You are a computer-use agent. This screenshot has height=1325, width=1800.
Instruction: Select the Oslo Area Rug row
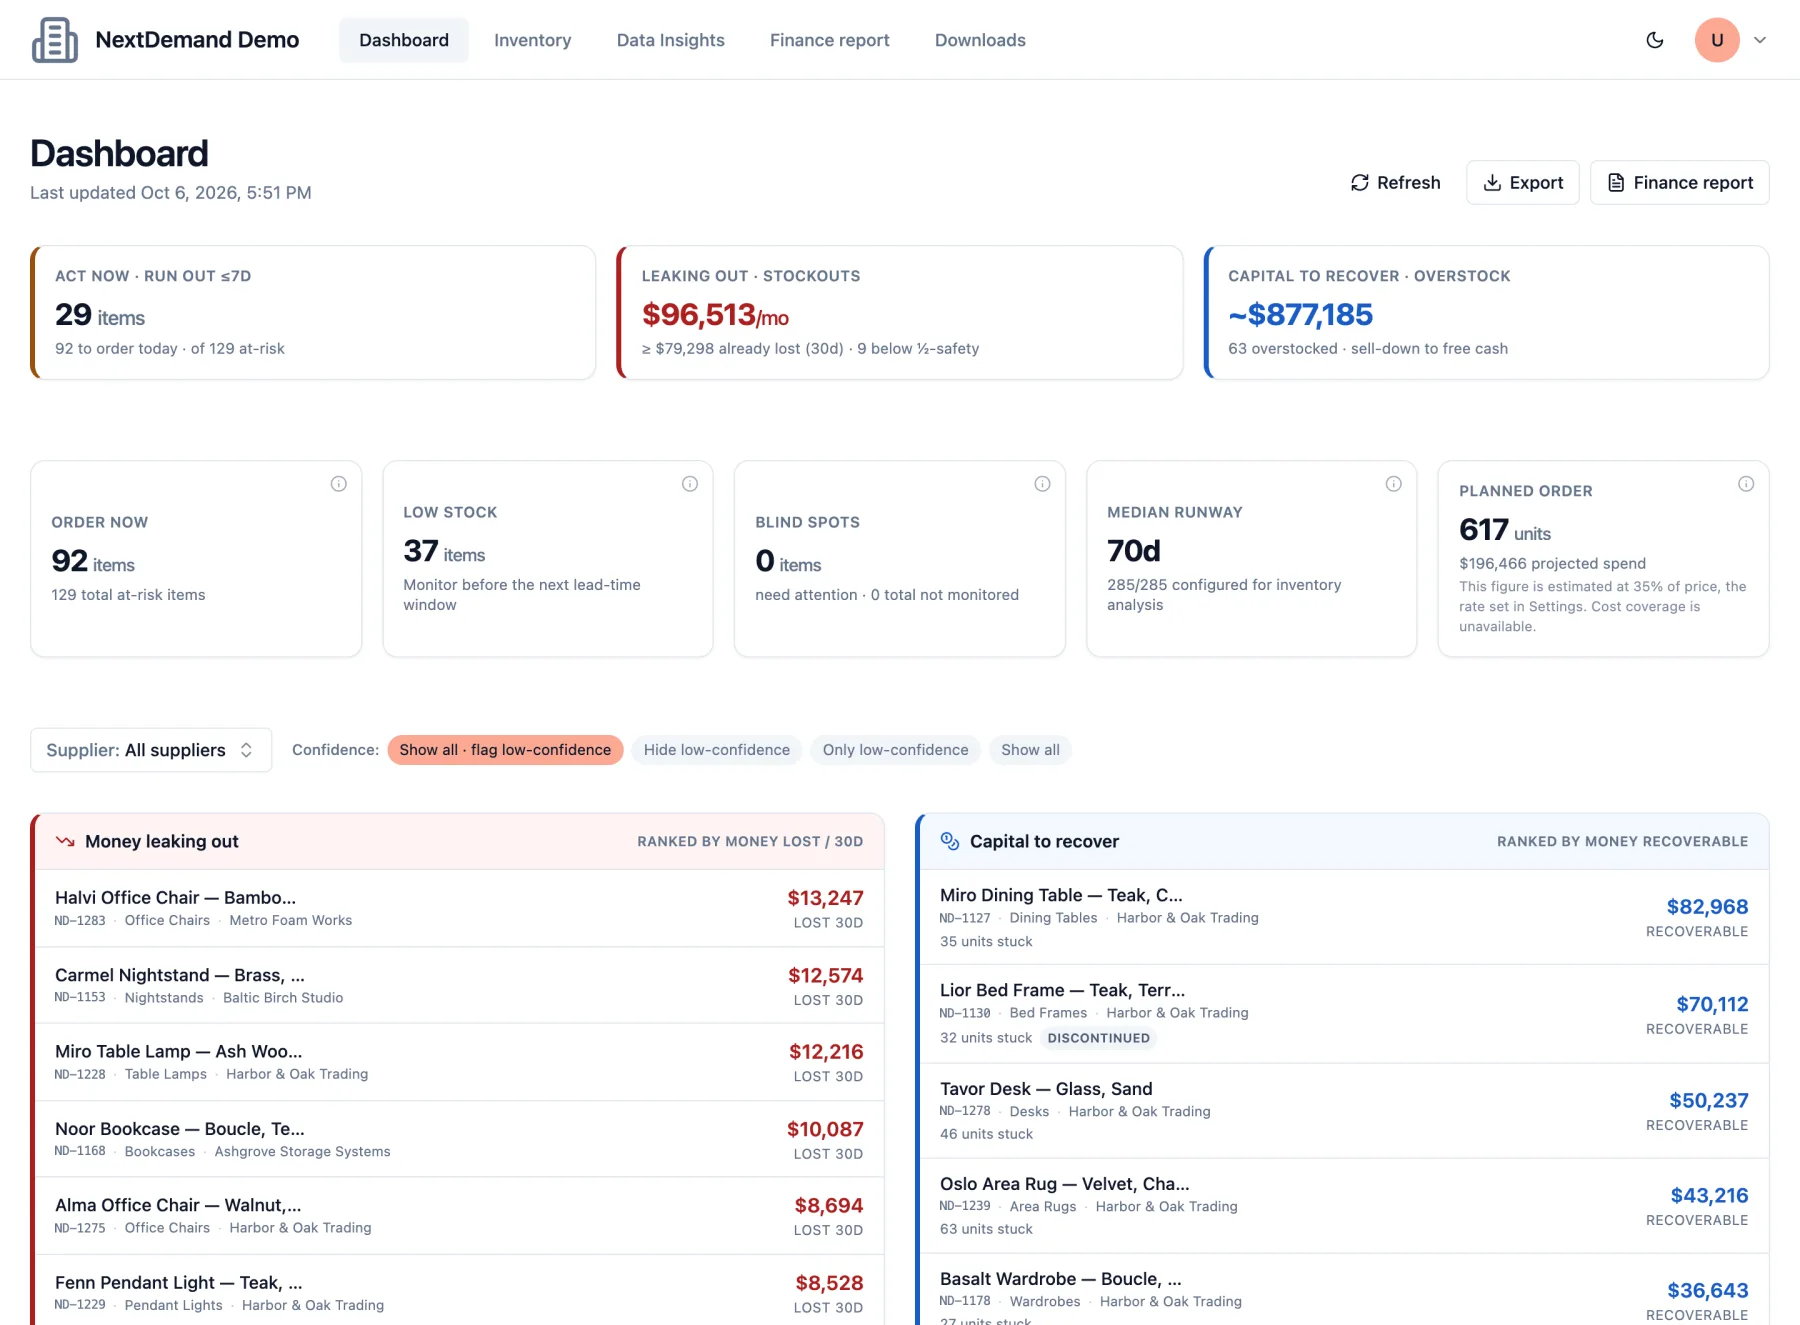pos(1344,1206)
